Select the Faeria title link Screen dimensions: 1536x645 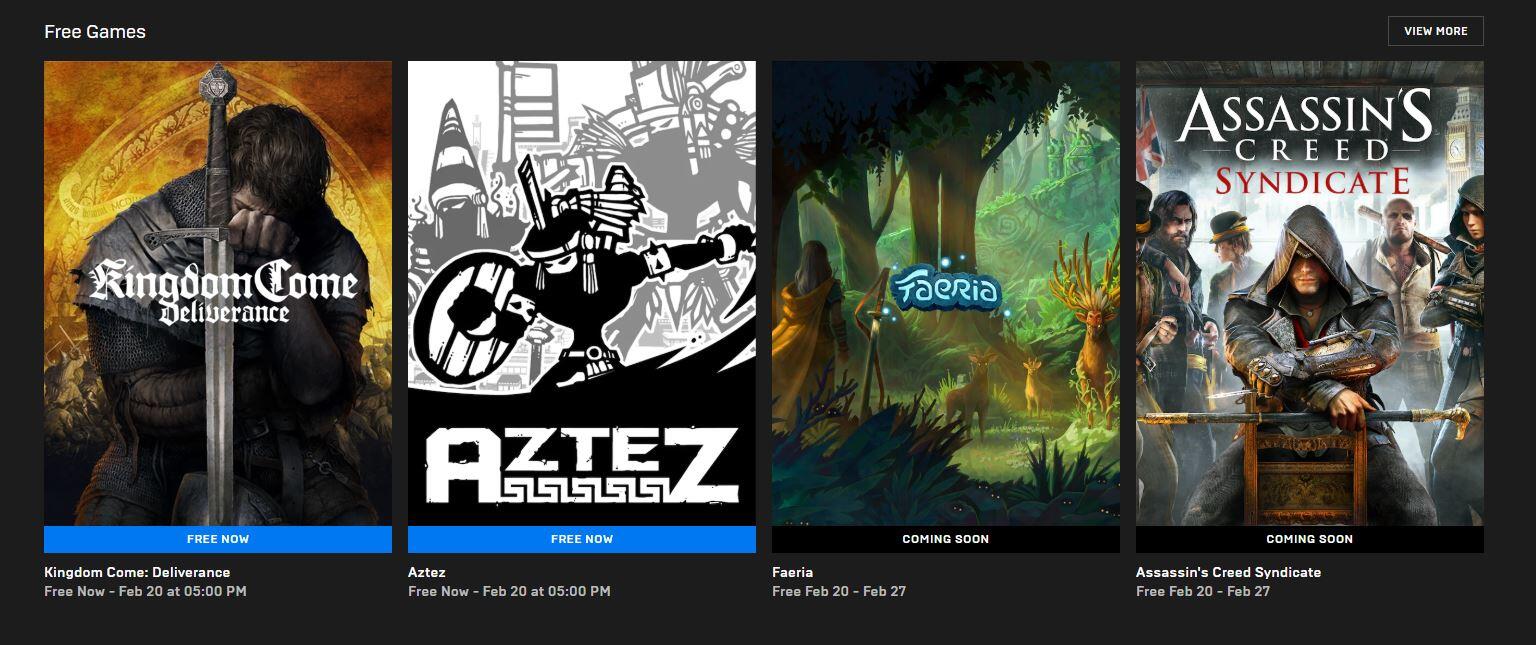coord(793,572)
